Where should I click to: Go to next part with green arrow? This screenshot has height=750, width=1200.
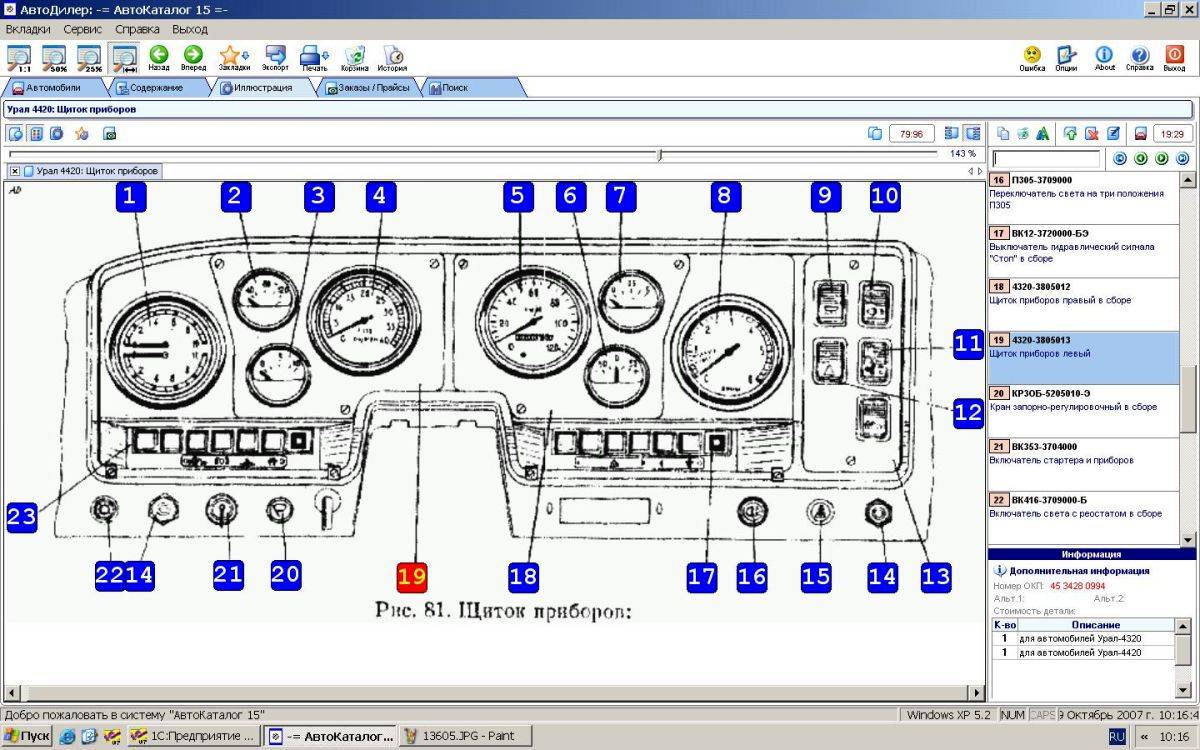click(x=1161, y=158)
